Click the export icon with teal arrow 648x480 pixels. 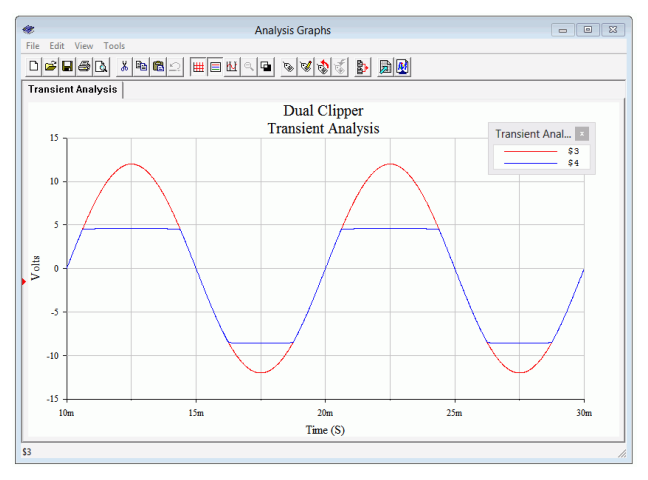pos(385,66)
